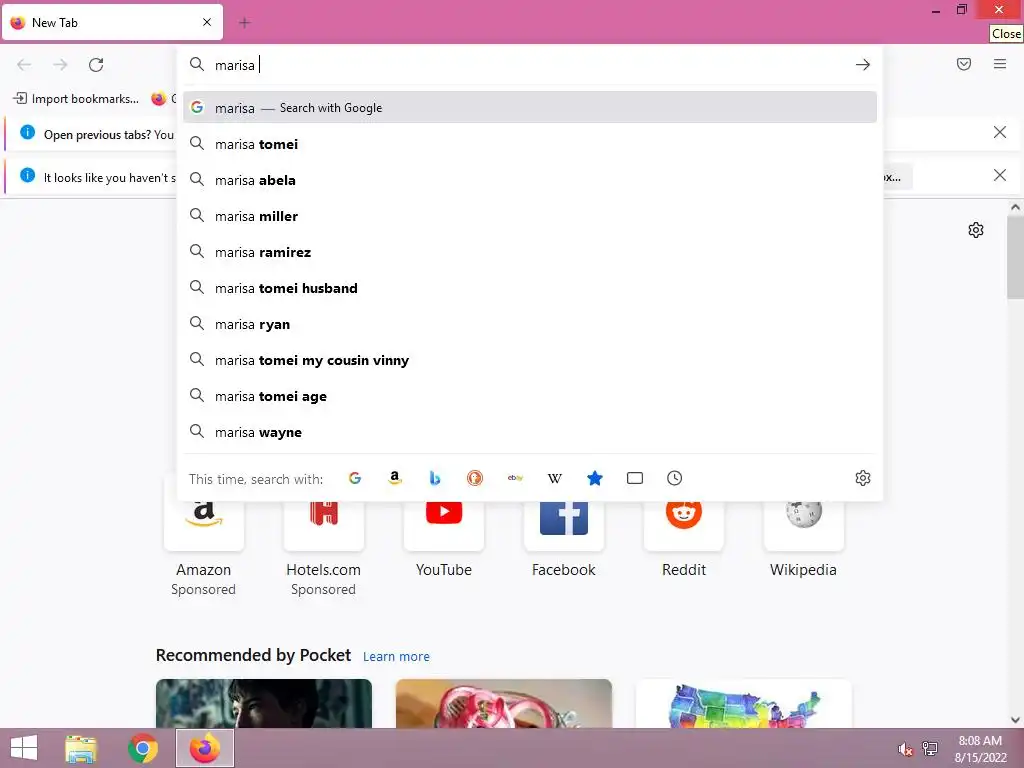This screenshot has width=1024, height=768.
Task: Choose 'marisa — Search with Google' suggestion
Action: point(530,108)
